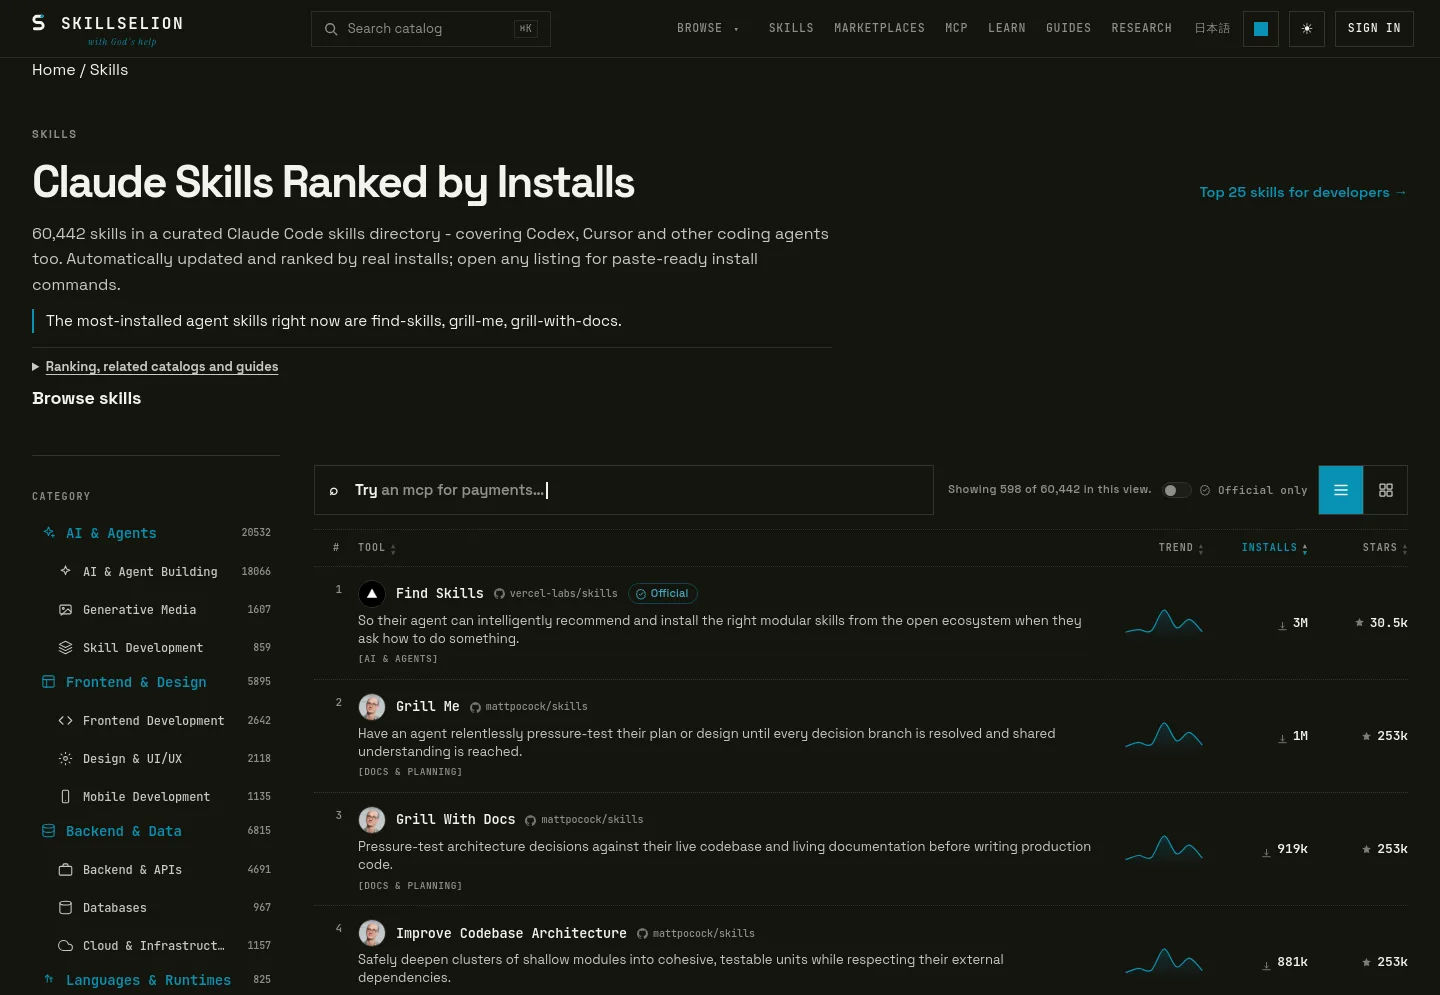The height and width of the screenshot is (995, 1440).
Task: Open the Browse dropdown menu
Action: pos(707,28)
